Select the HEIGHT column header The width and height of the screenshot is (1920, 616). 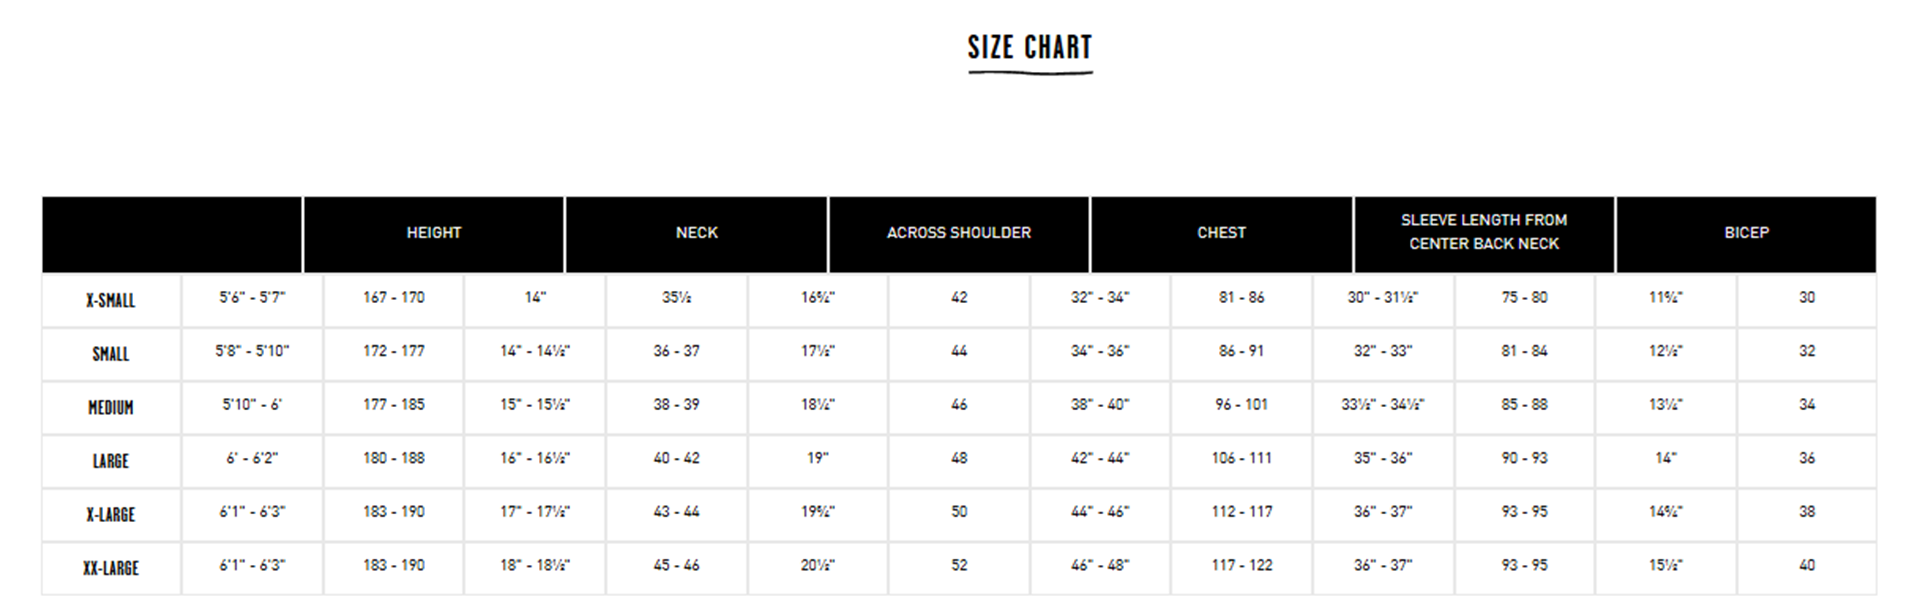pos(434,233)
